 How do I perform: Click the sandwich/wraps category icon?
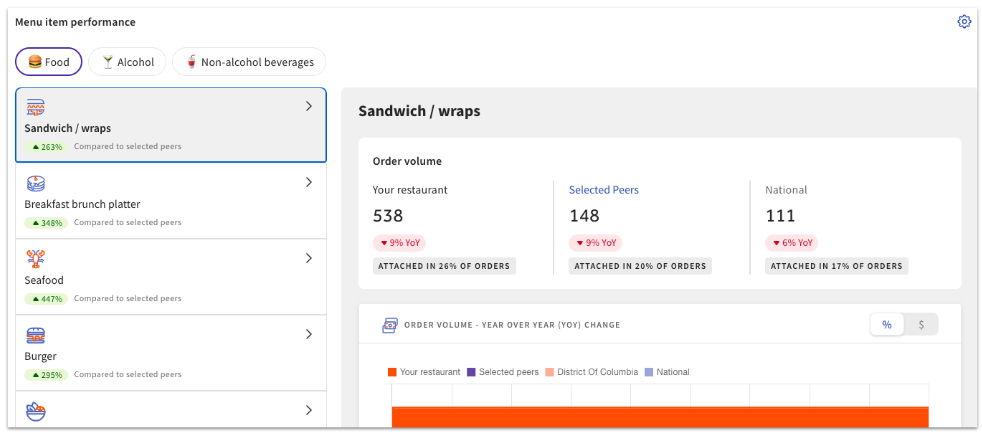coord(35,107)
